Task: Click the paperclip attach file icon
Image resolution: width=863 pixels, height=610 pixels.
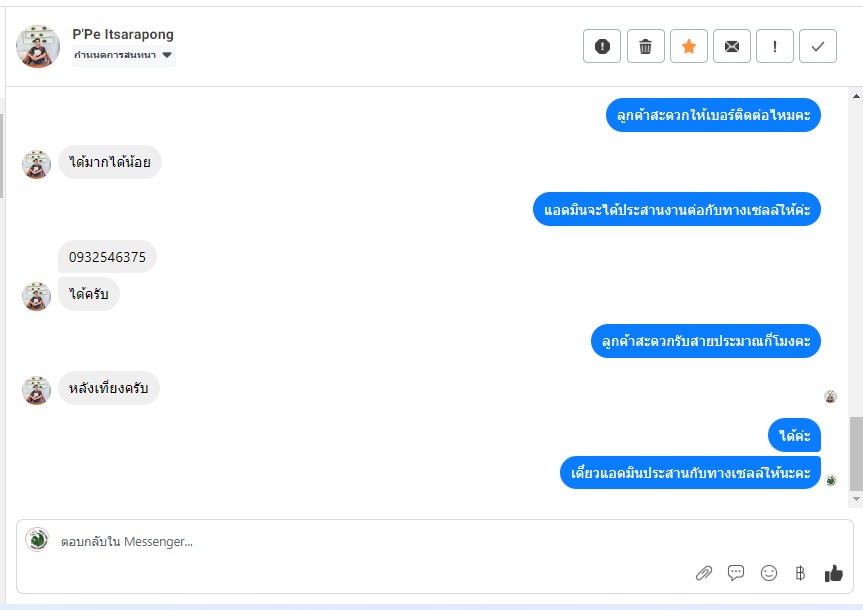Action: pos(704,573)
